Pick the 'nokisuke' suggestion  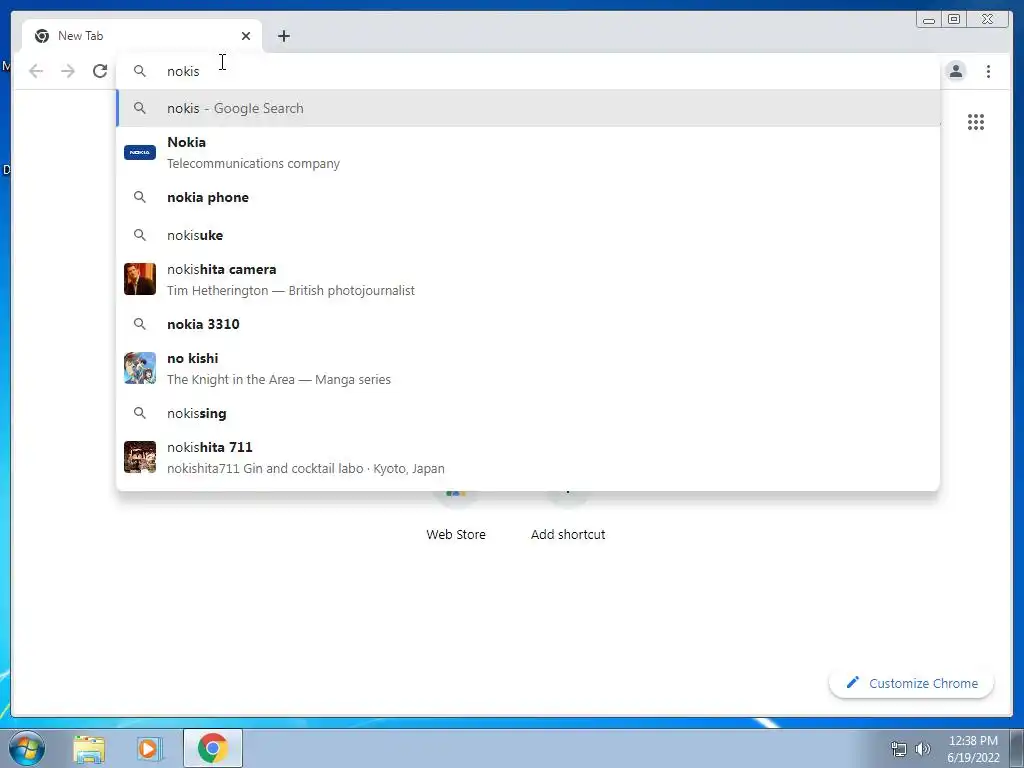pos(528,235)
